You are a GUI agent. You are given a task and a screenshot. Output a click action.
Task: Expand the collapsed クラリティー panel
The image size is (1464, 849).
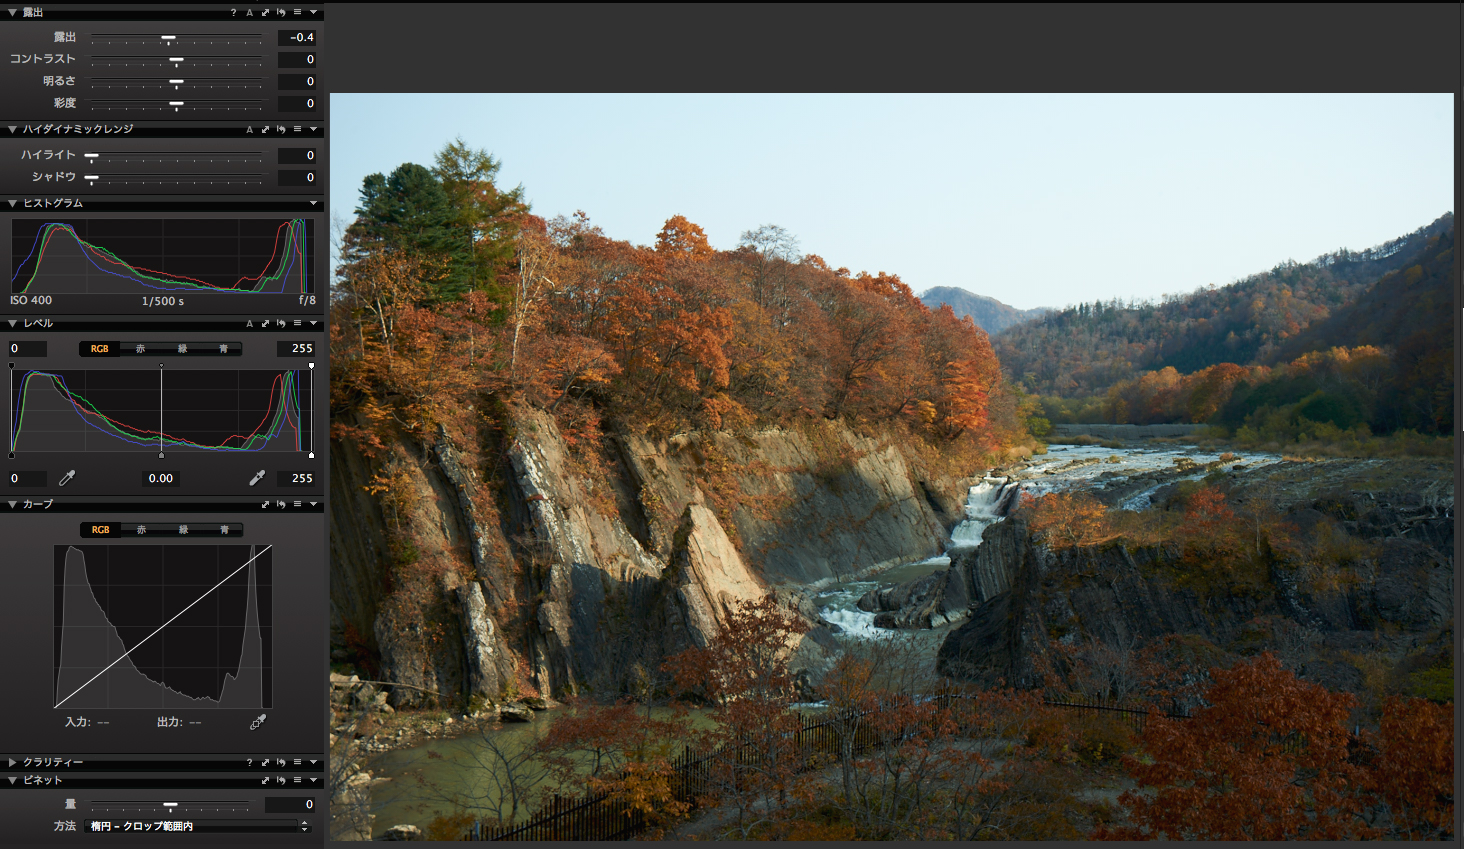pyautogui.click(x=12, y=762)
